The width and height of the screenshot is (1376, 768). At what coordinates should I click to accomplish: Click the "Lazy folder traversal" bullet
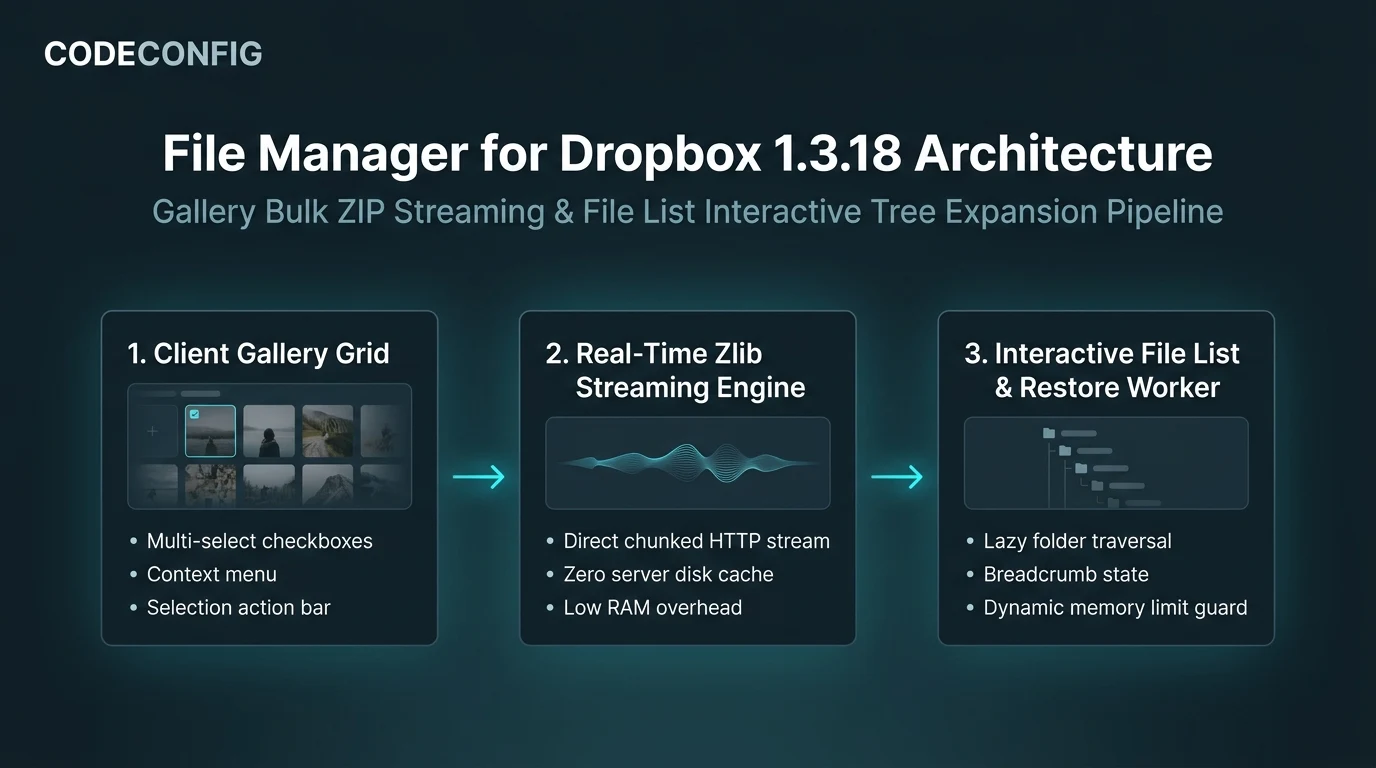coord(1078,541)
